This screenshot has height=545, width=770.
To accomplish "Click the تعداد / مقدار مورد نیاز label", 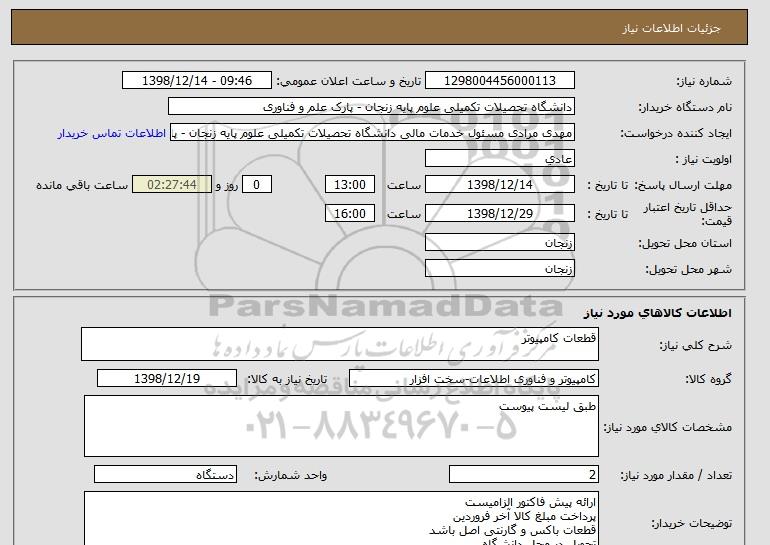I will pos(676,475).
